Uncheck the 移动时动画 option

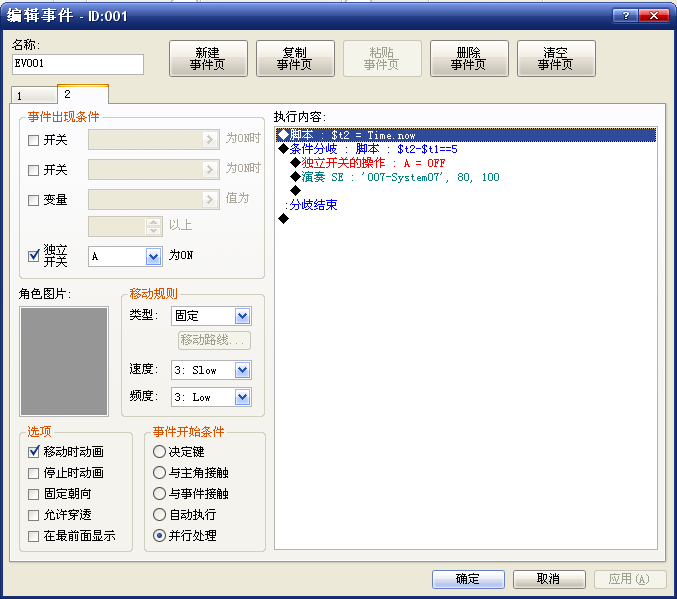[x=33, y=452]
